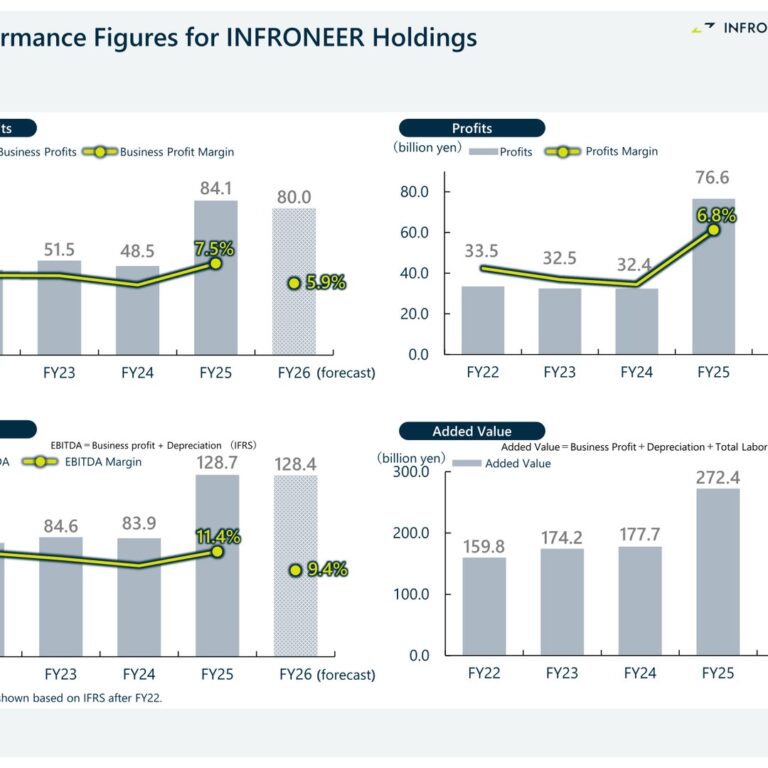Click the 200.0 tick on Added Value axis
This screenshot has height=768, width=768.
[411, 533]
